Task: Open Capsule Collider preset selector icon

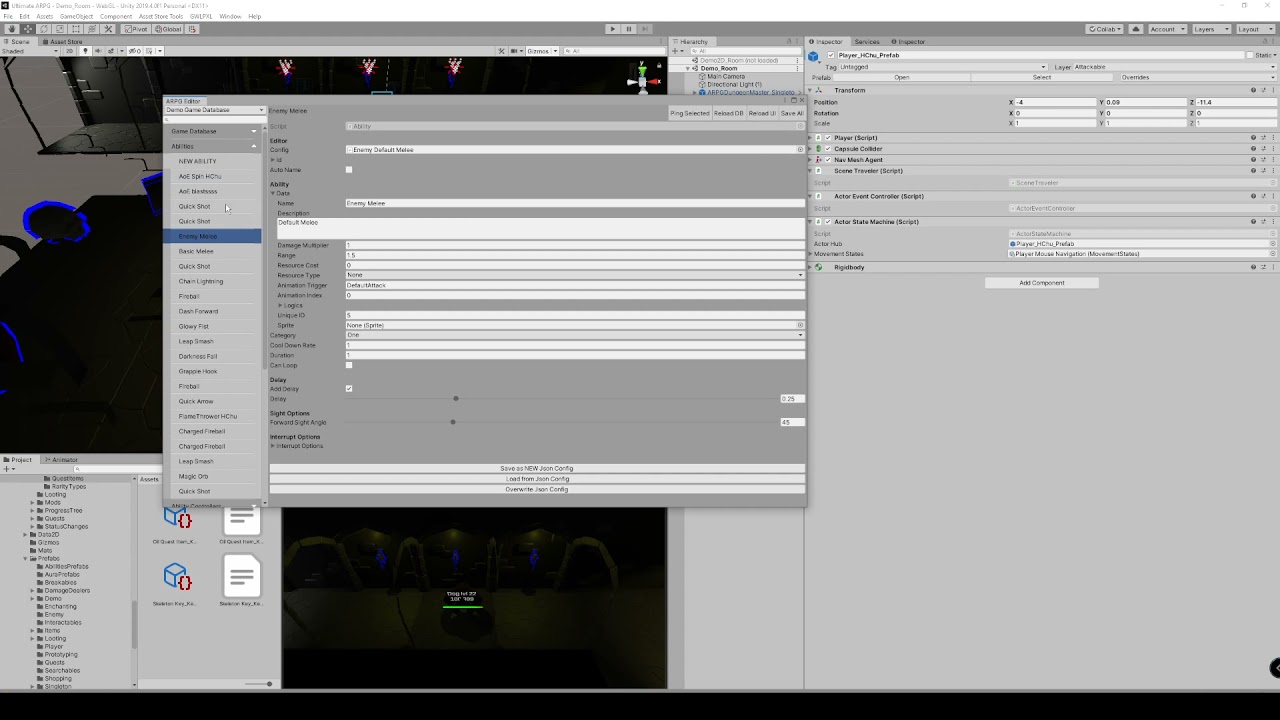Action: pos(1263,148)
